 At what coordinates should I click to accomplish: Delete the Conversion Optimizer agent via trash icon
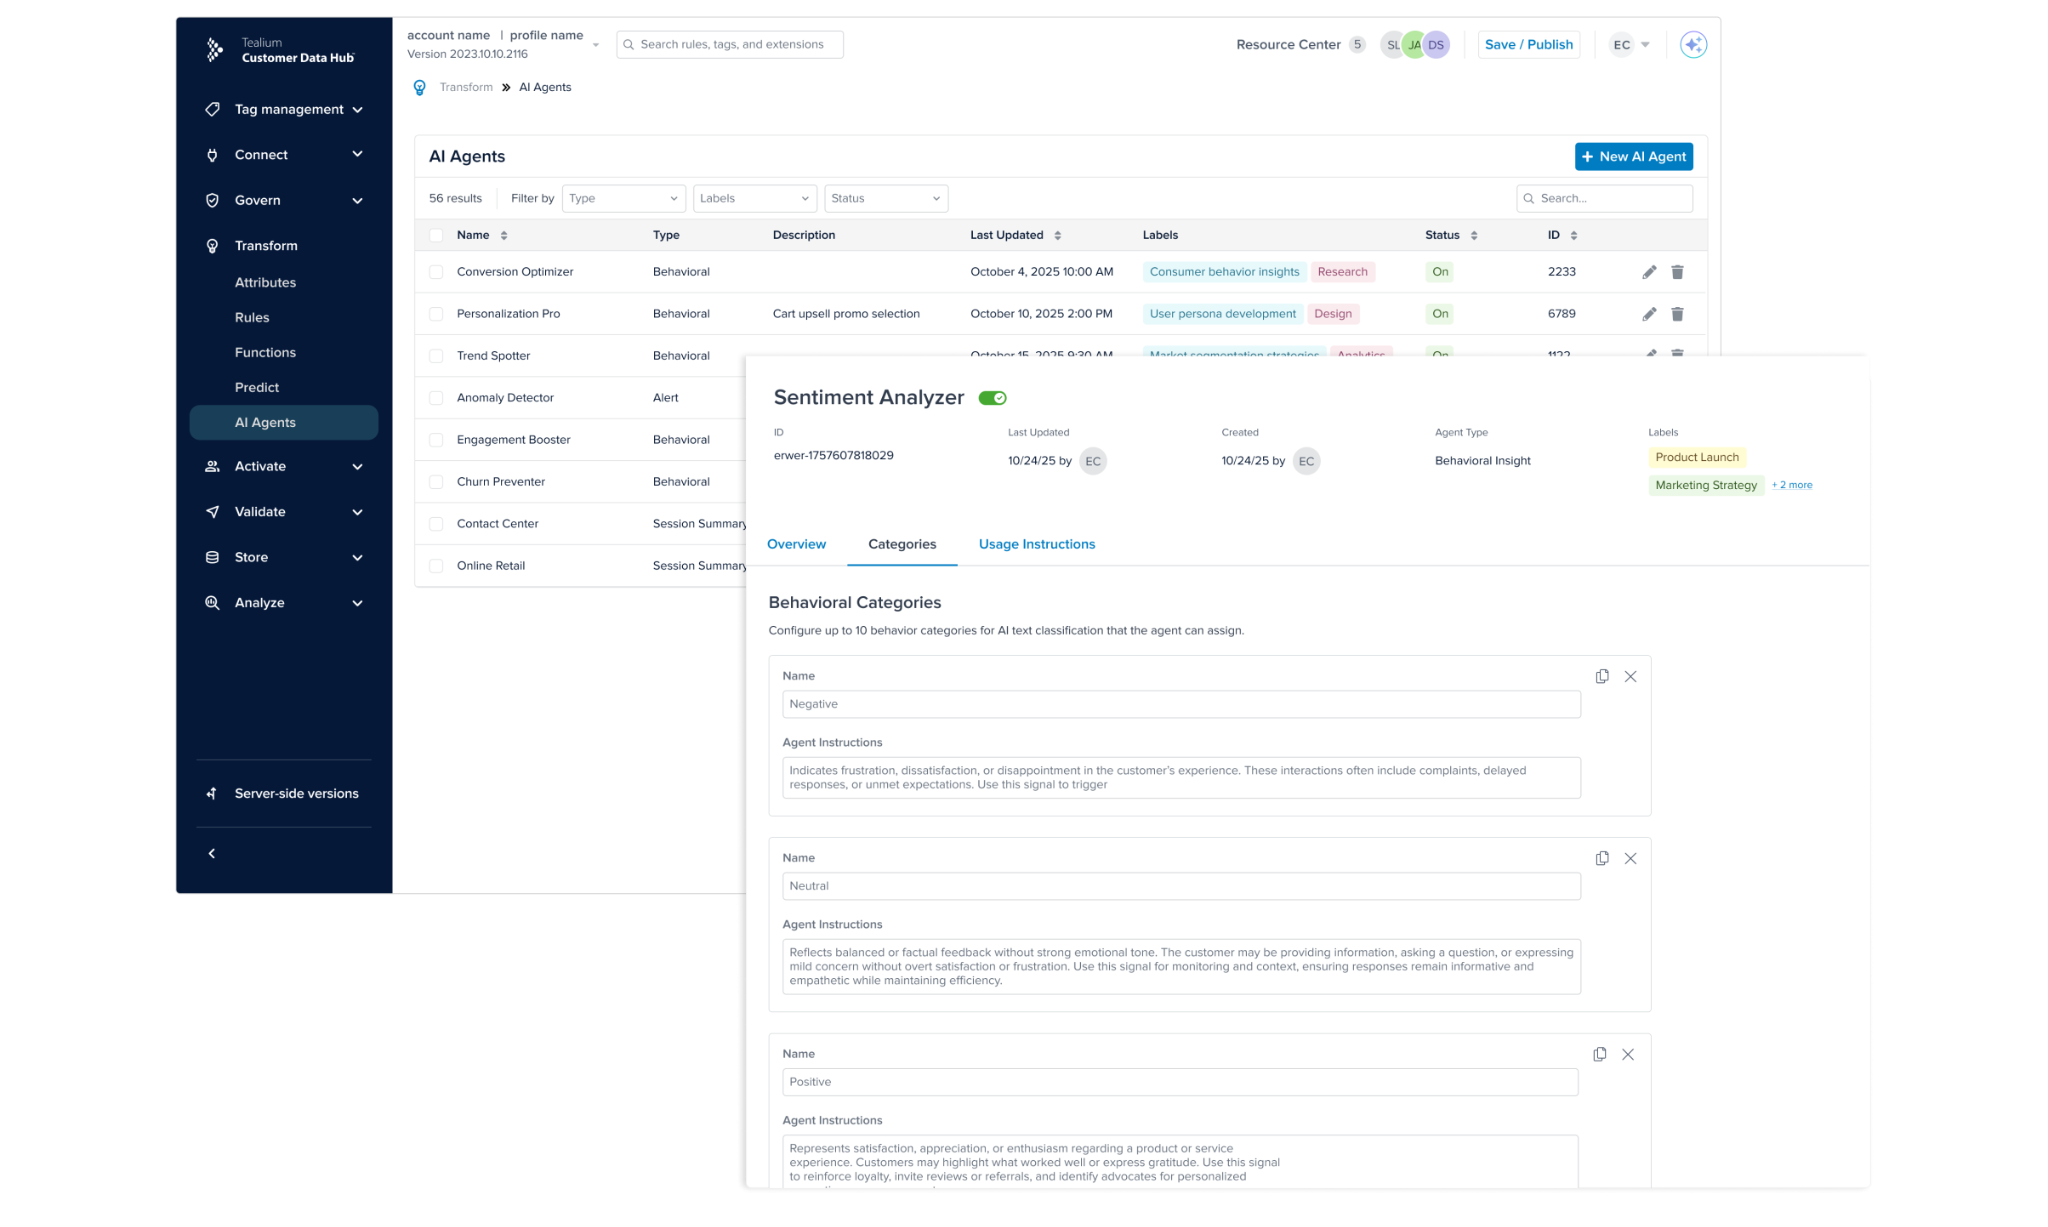[1677, 272]
